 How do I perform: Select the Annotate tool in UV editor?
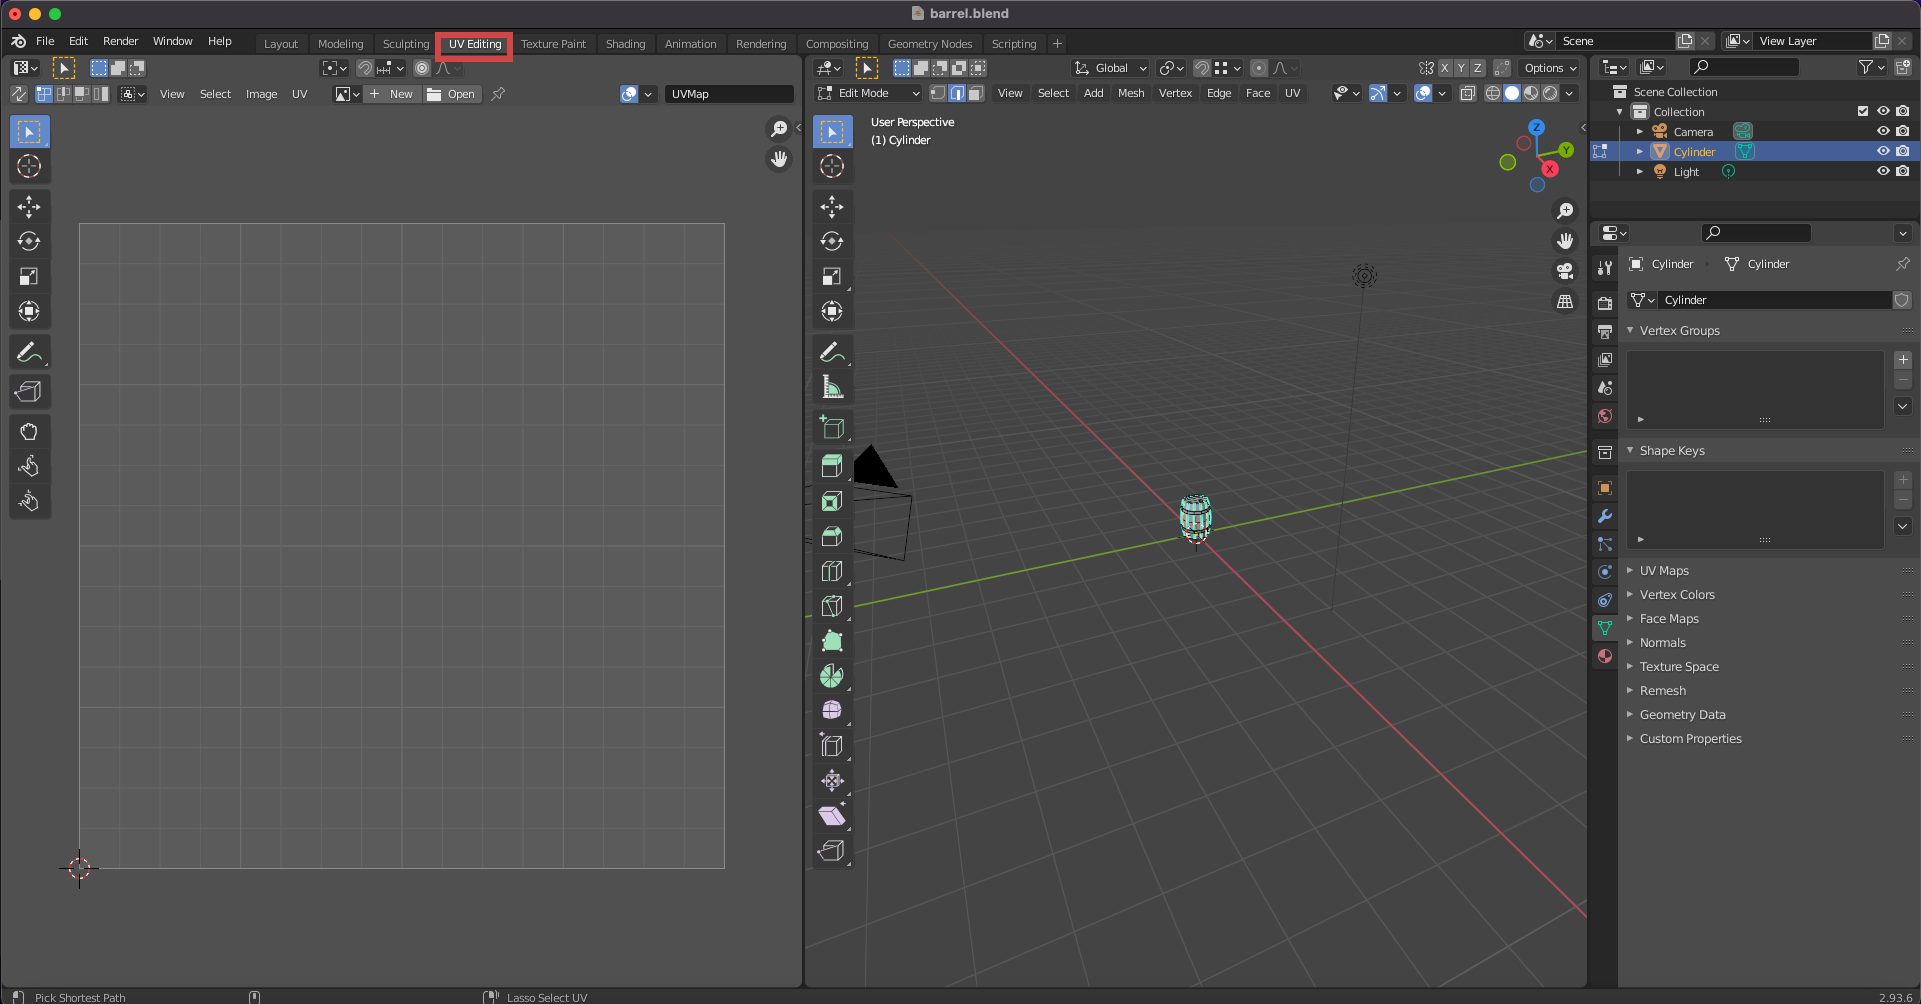click(x=29, y=352)
